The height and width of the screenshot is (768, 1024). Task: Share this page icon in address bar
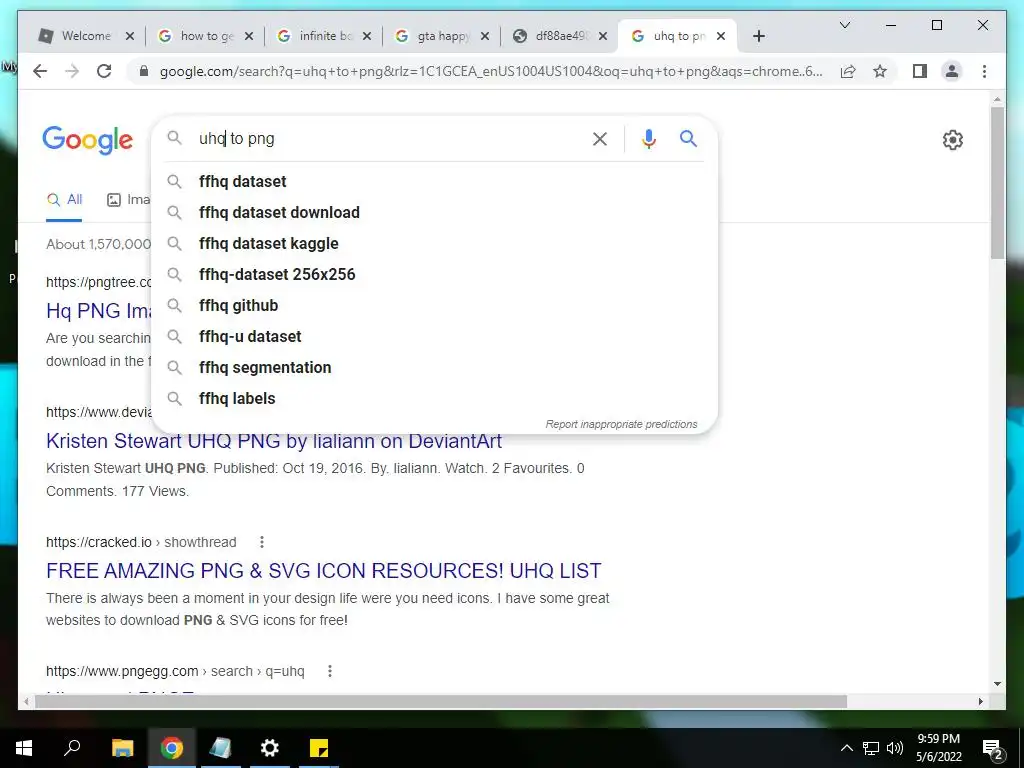click(x=848, y=71)
